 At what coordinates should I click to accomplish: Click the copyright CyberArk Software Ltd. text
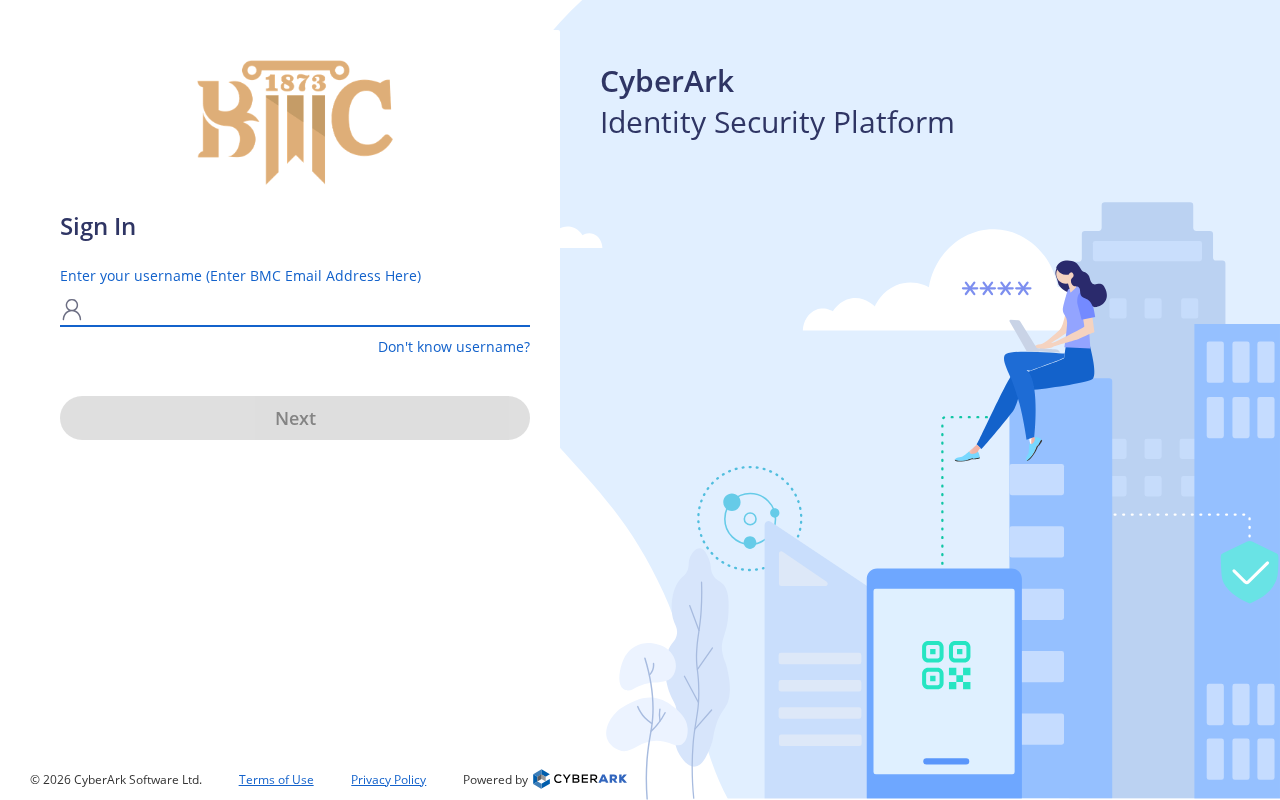(116, 780)
